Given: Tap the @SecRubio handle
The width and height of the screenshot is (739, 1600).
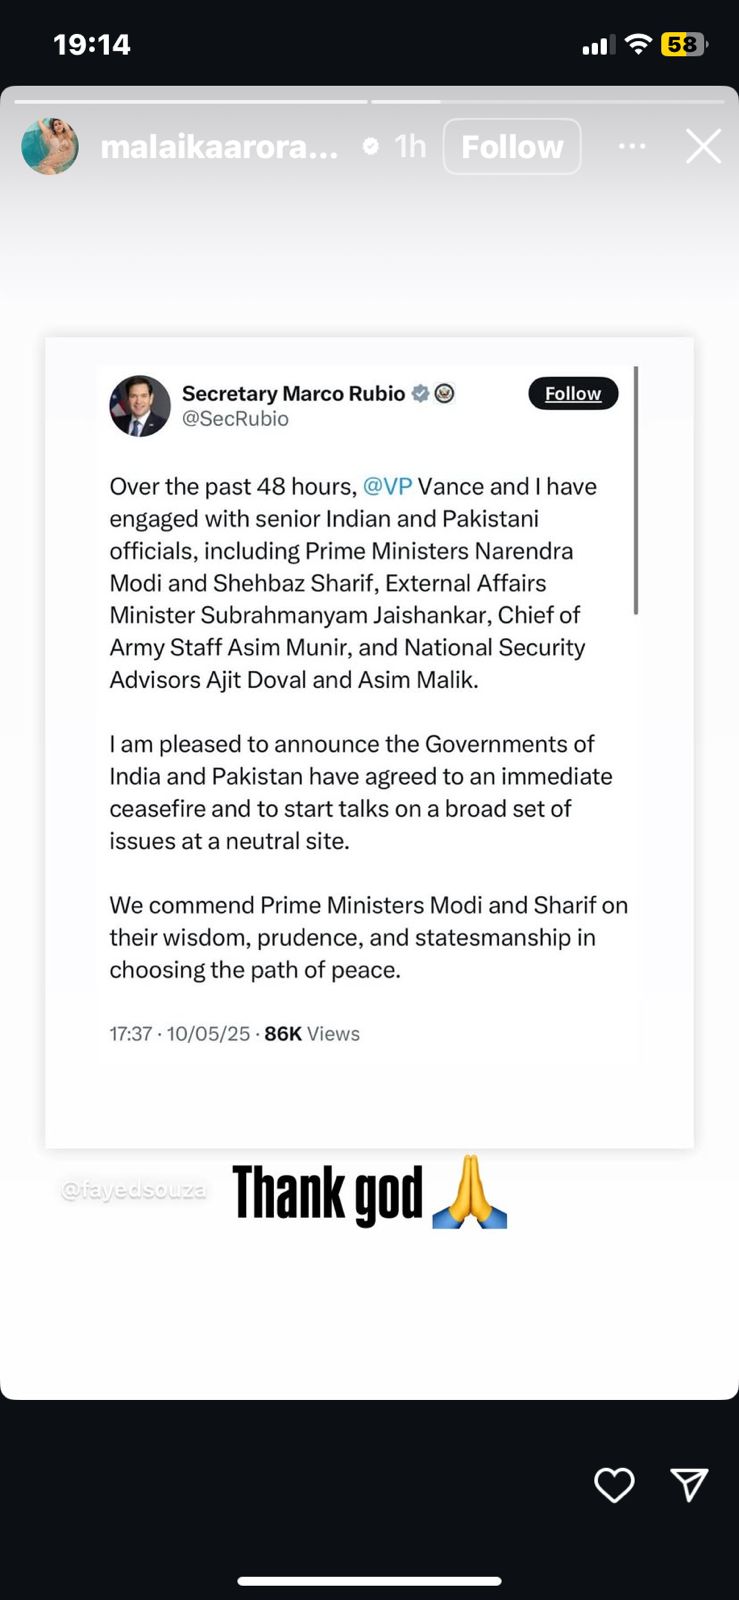Looking at the screenshot, I should click(x=235, y=419).
